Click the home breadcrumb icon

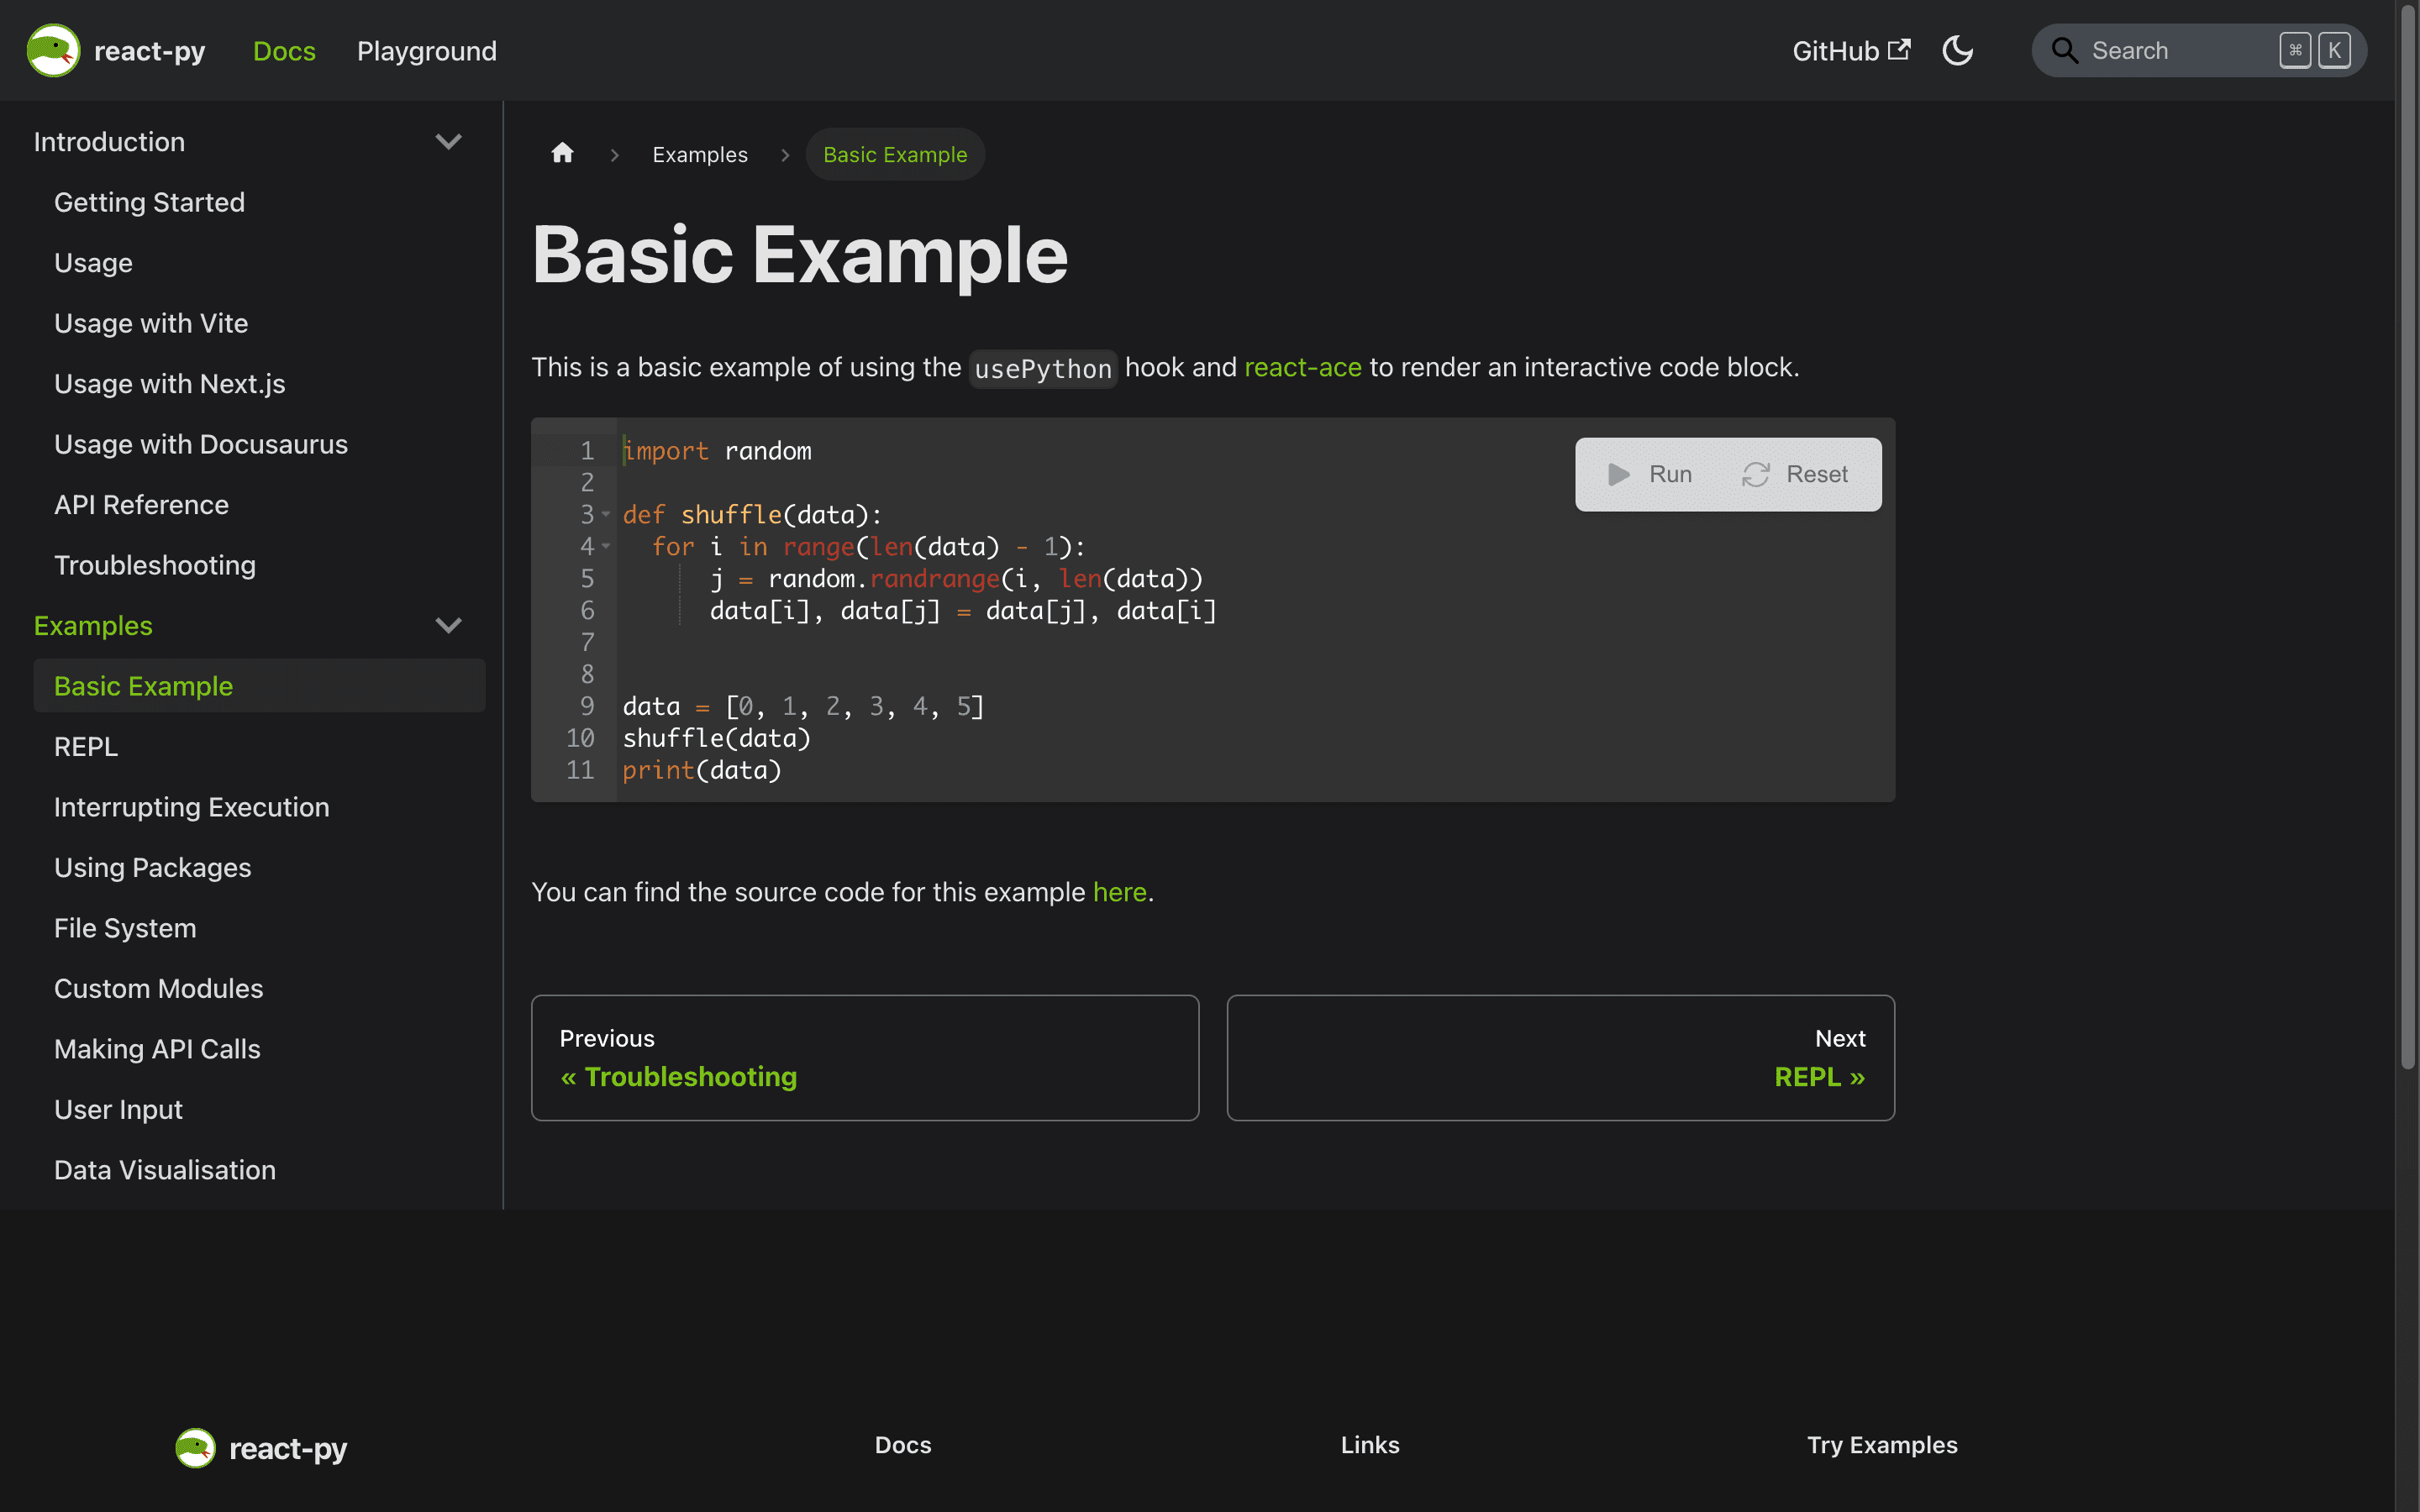[x=563, y=153]
